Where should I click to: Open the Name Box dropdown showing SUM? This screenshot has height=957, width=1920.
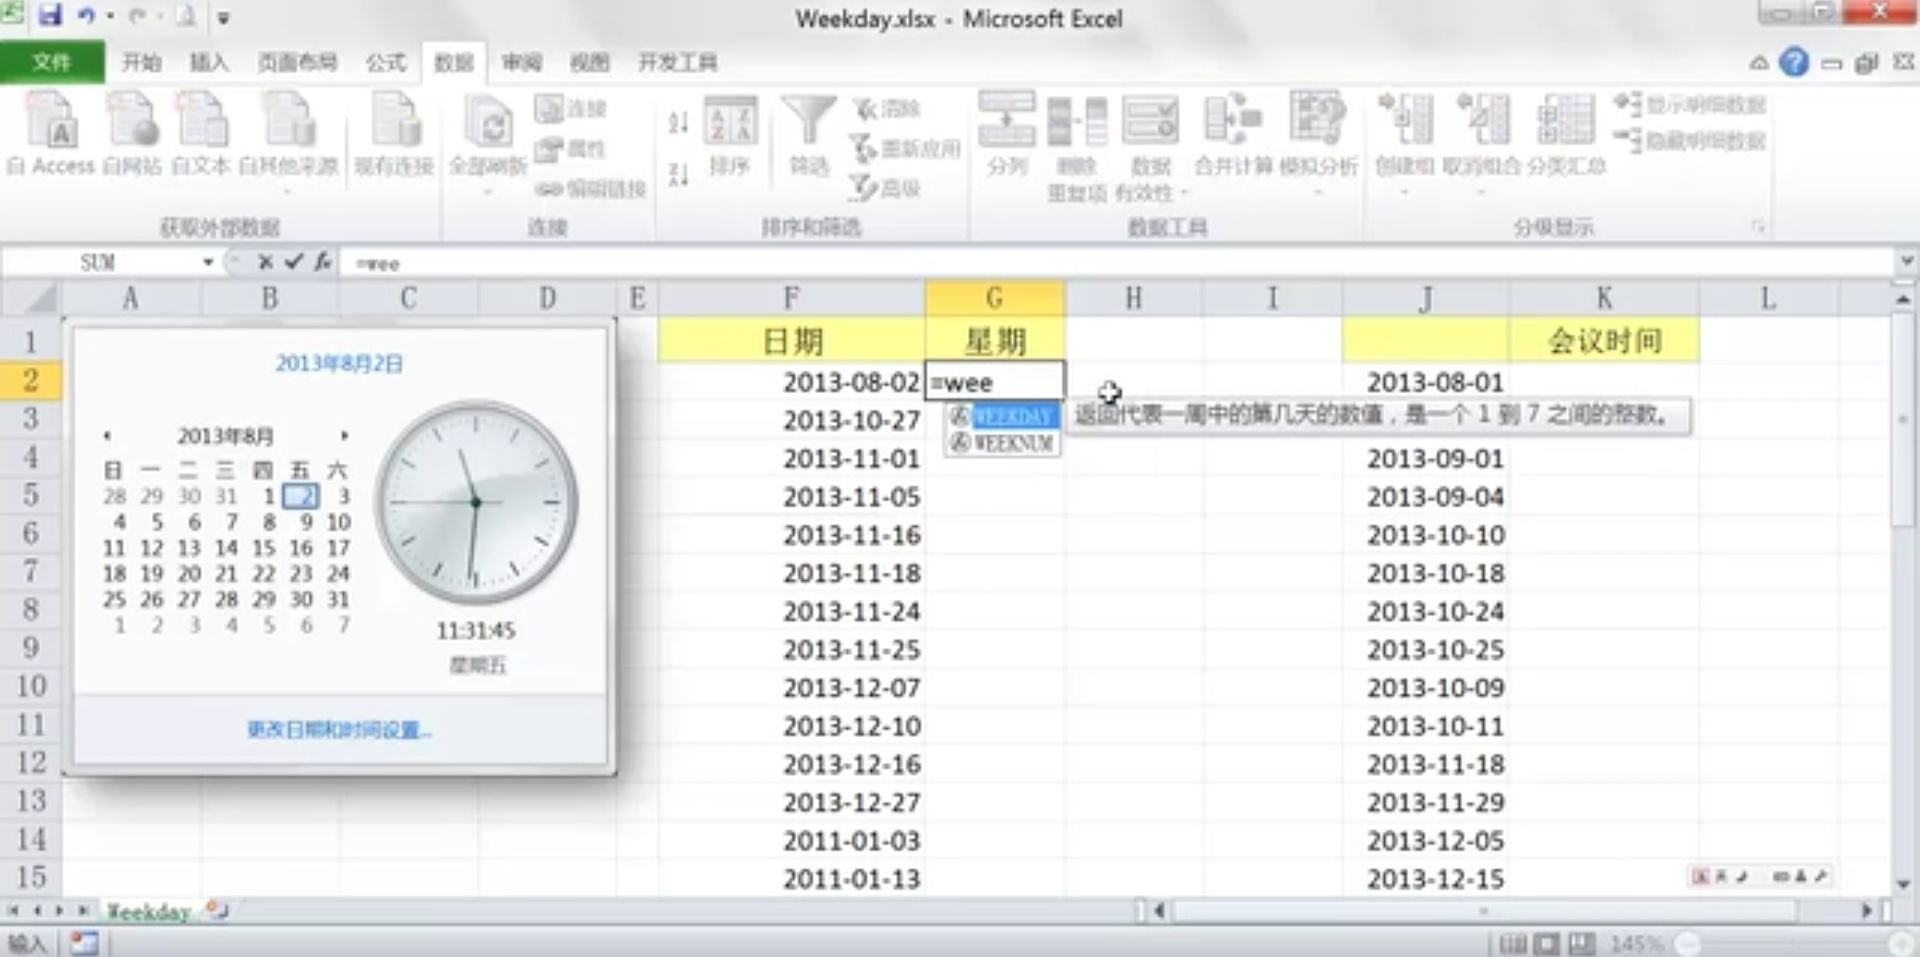pyautogui.click(x=208, y=262)
